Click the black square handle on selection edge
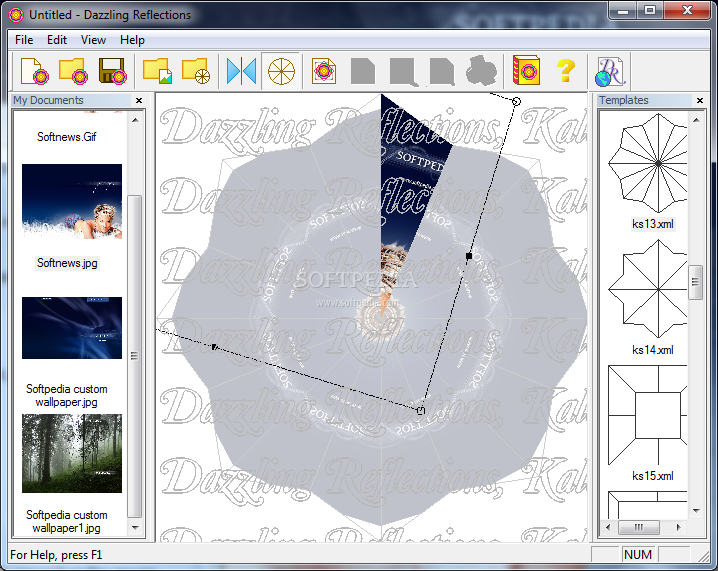The height and width of the screenshot is (571, 718). (469, 256)
